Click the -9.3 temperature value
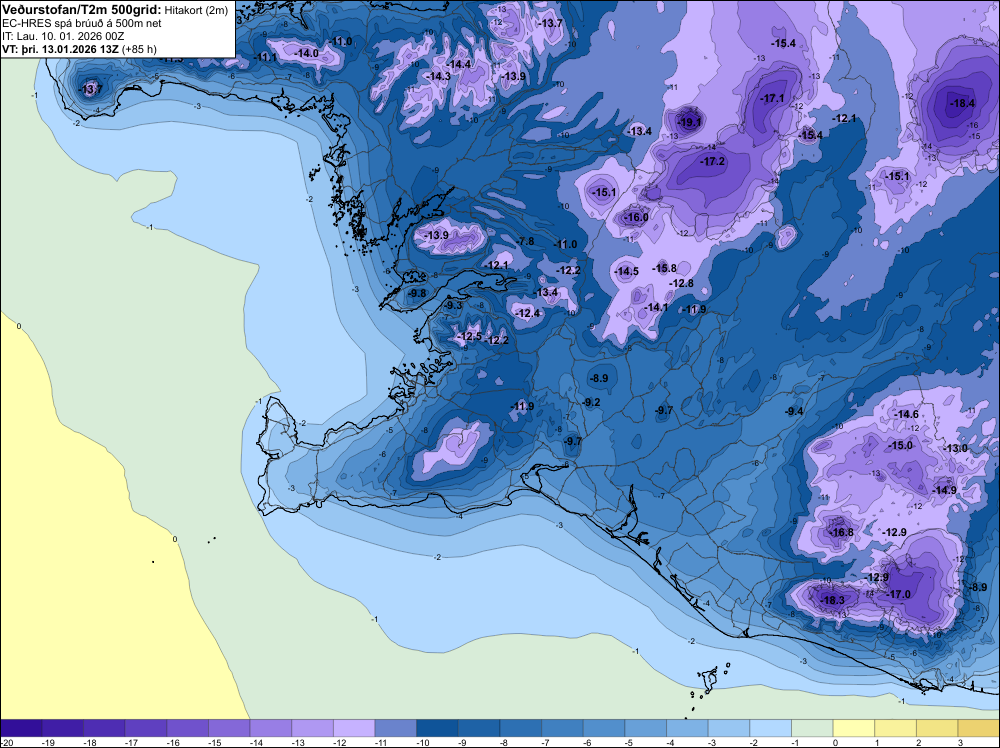The height and width of the screenshot is (748, 1000). point(453,306)
